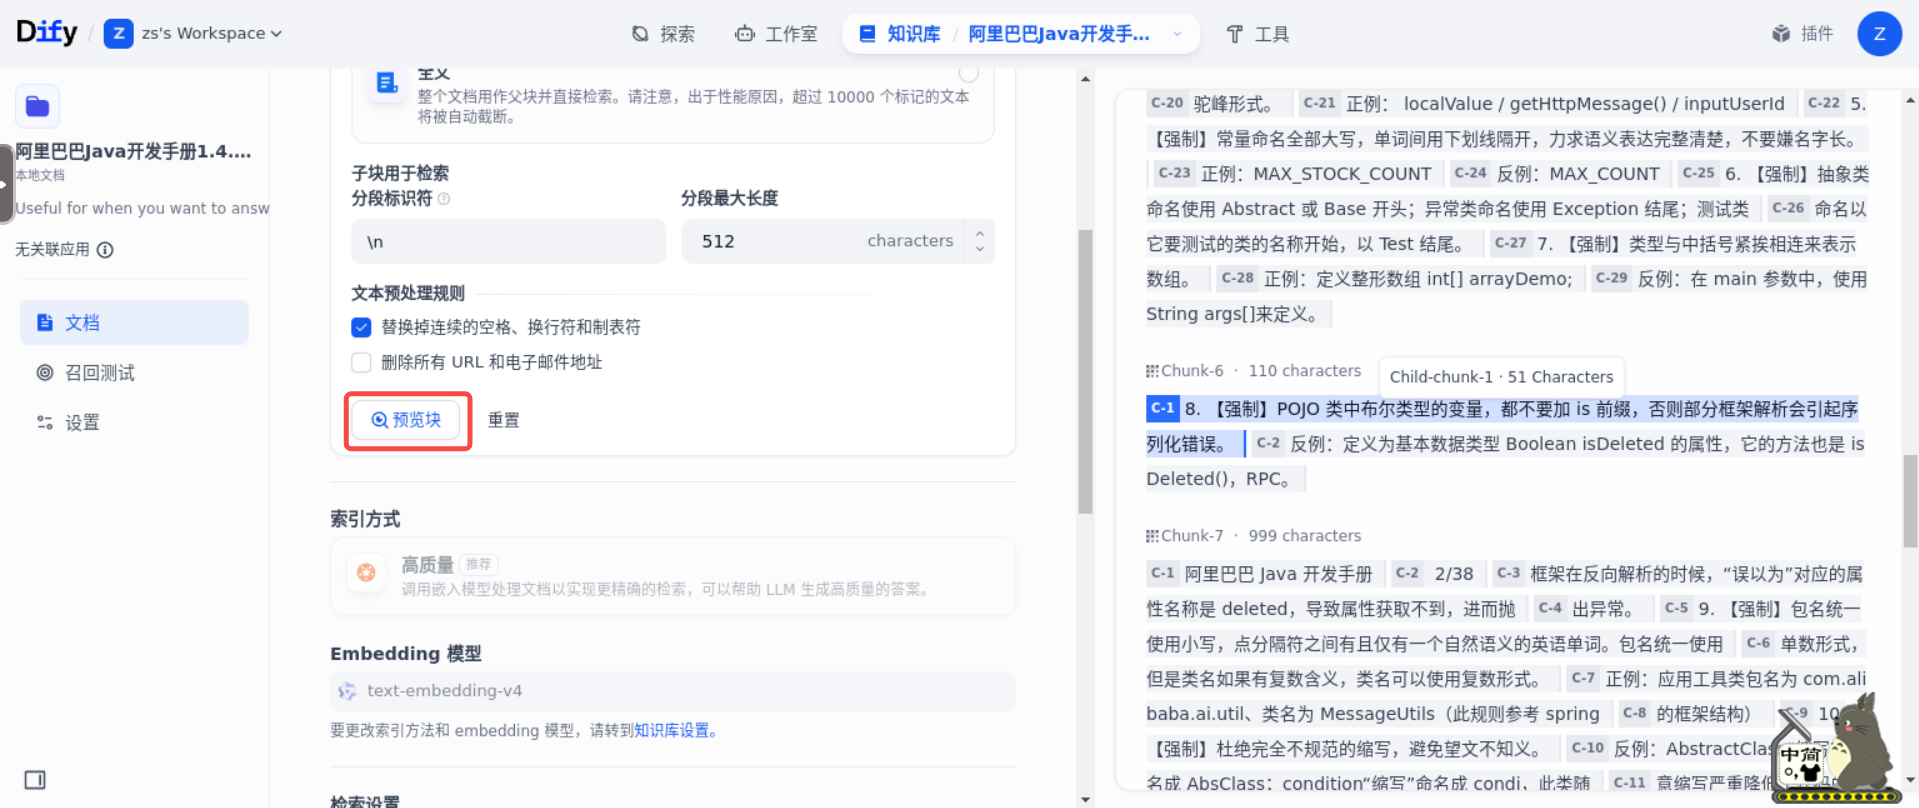
Task: Go to the 知识库 tab
Action: tap(900, 34)
